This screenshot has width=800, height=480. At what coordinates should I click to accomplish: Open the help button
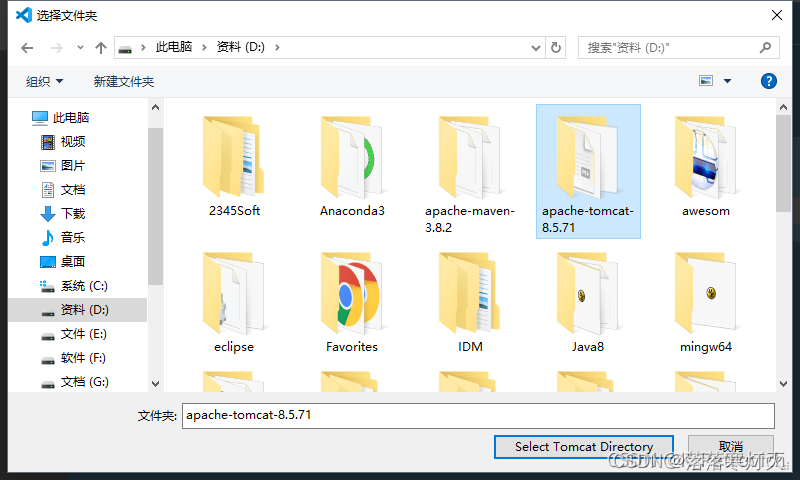pos(768,81)
